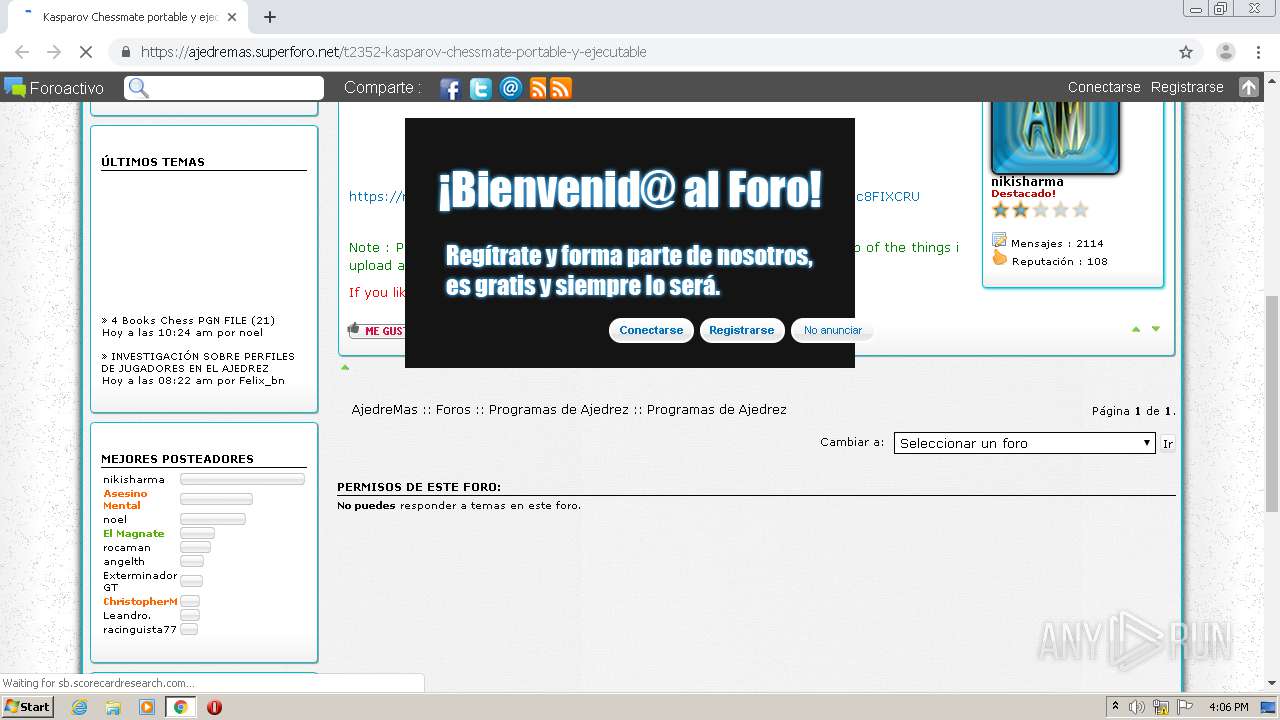This screenshot has height=720, width=1280.
Task: Open the first orange RSS feed icon
Action: [538, 89]
